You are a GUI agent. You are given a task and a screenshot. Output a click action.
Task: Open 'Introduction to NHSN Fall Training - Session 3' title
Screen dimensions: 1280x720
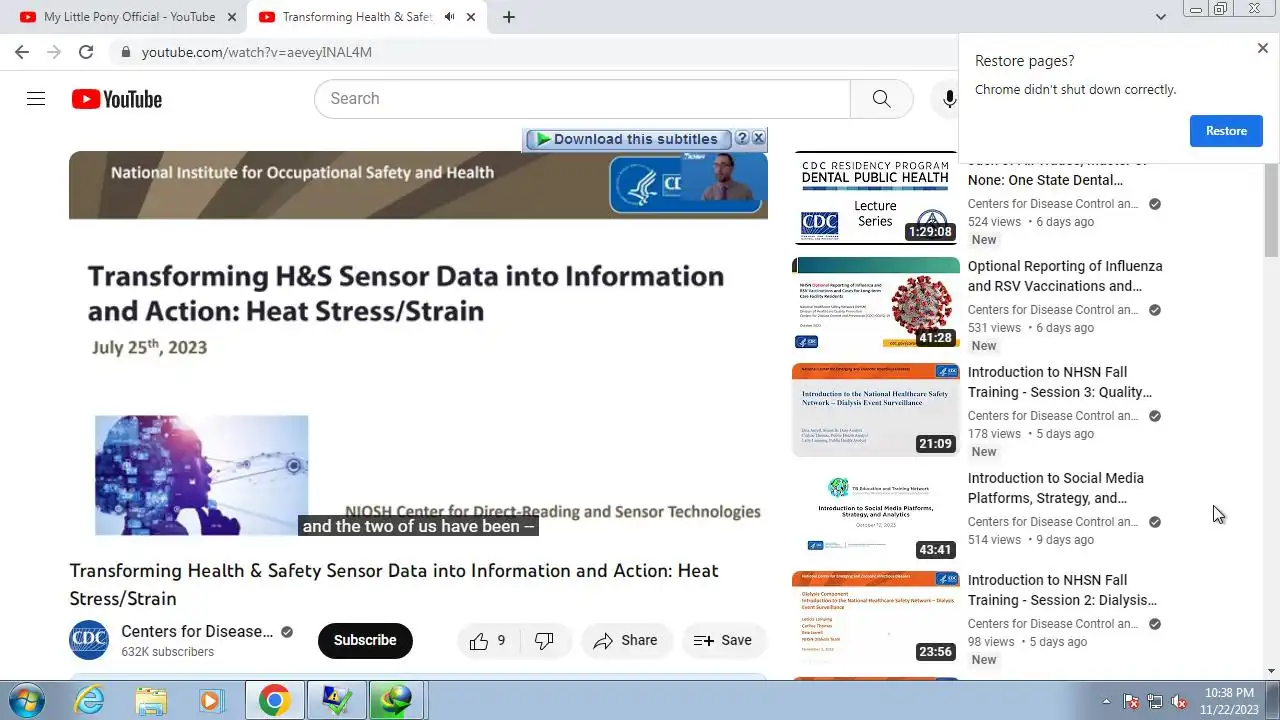[x=1060, y=382]
